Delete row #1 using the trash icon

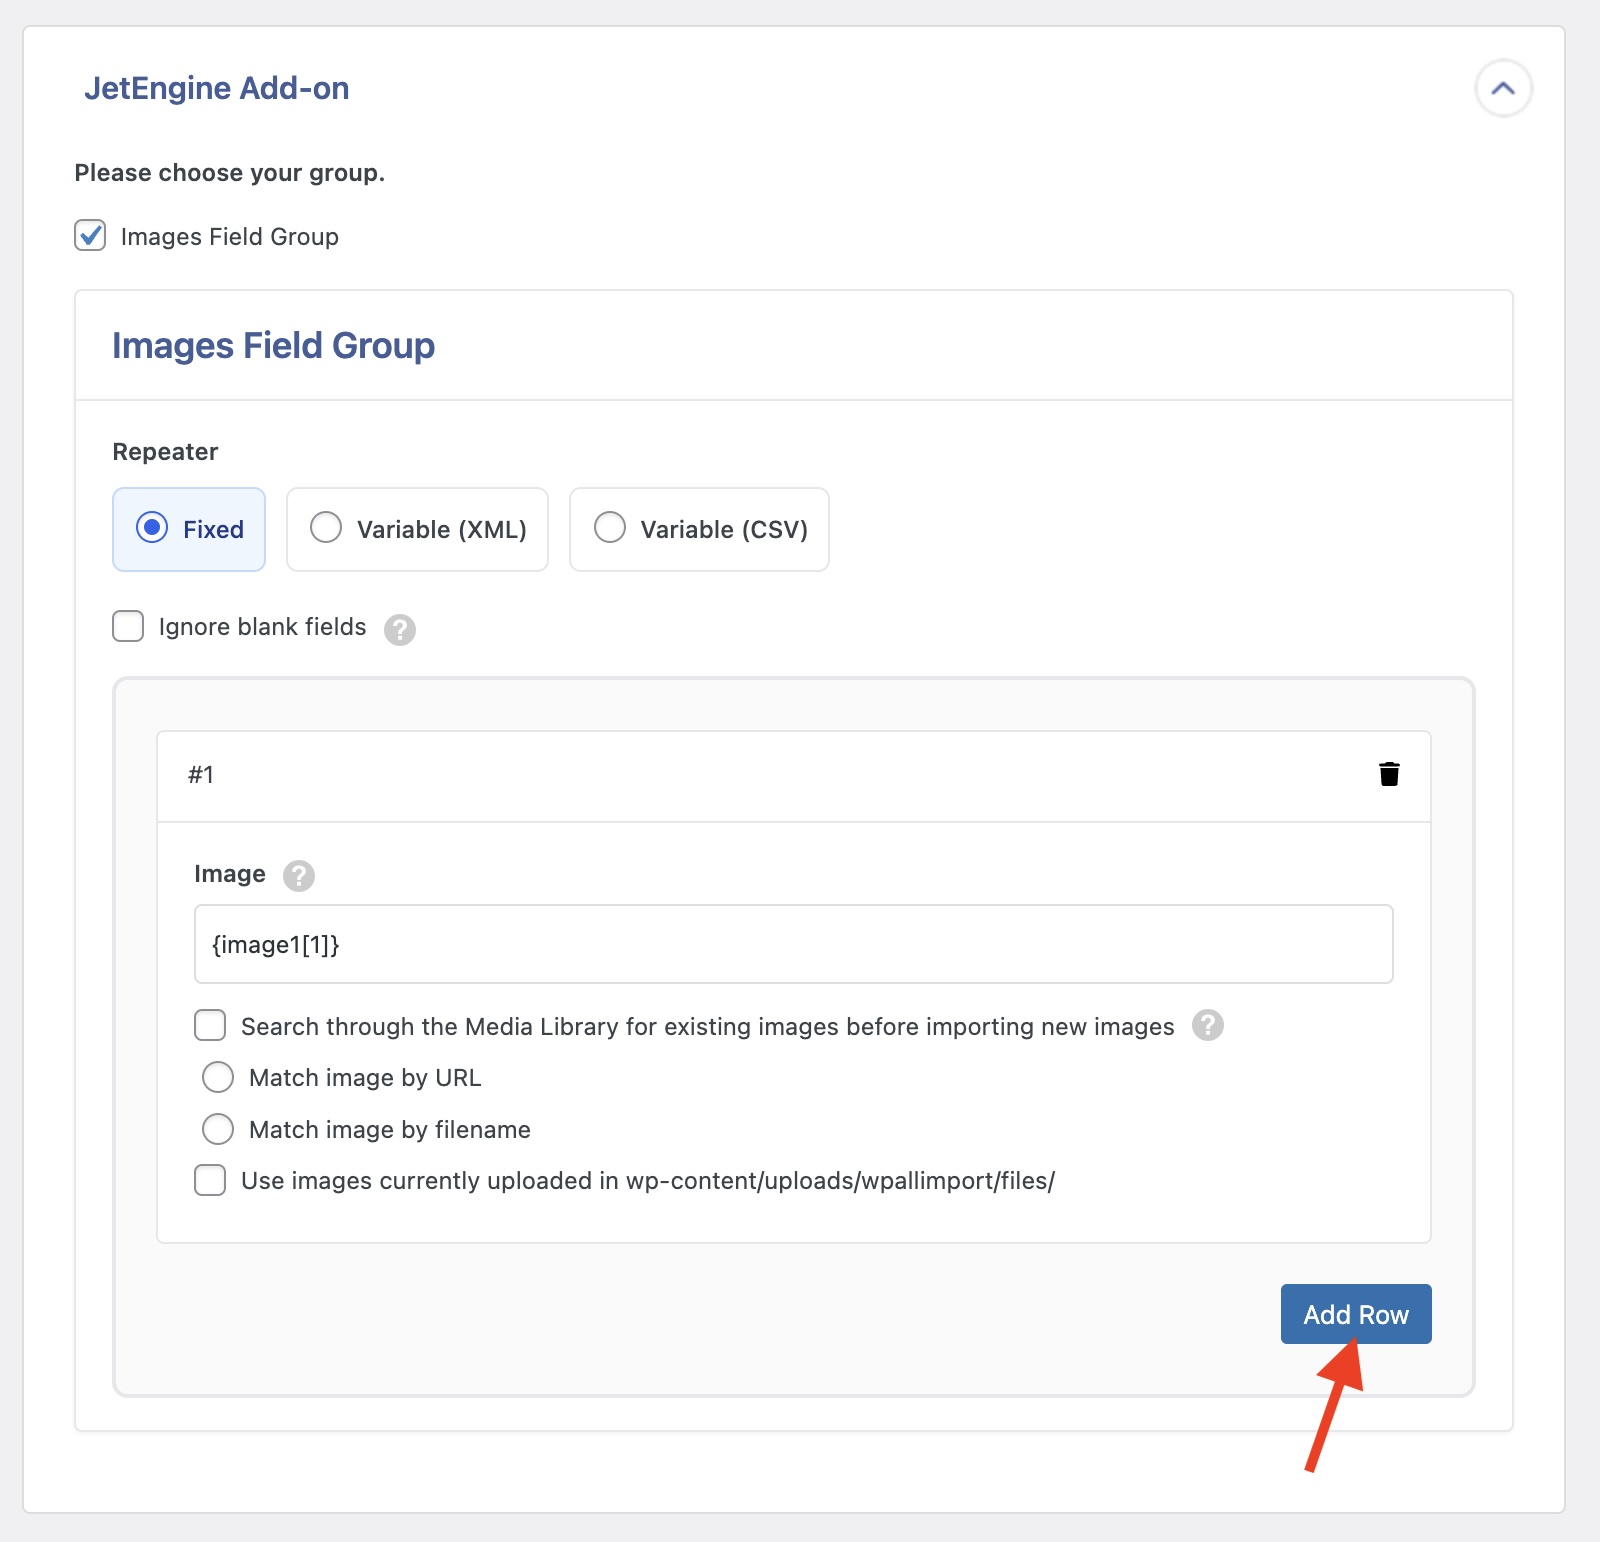(1389, 773)
